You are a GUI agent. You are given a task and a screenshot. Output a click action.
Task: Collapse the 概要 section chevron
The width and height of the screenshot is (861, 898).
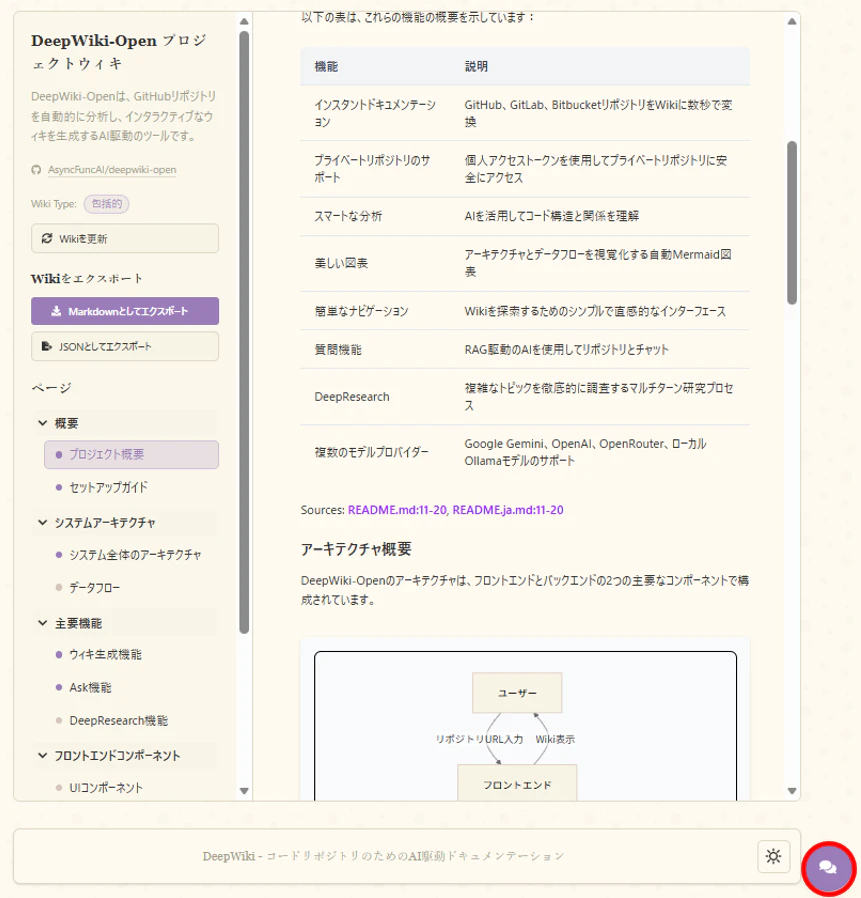pos(42,423)
